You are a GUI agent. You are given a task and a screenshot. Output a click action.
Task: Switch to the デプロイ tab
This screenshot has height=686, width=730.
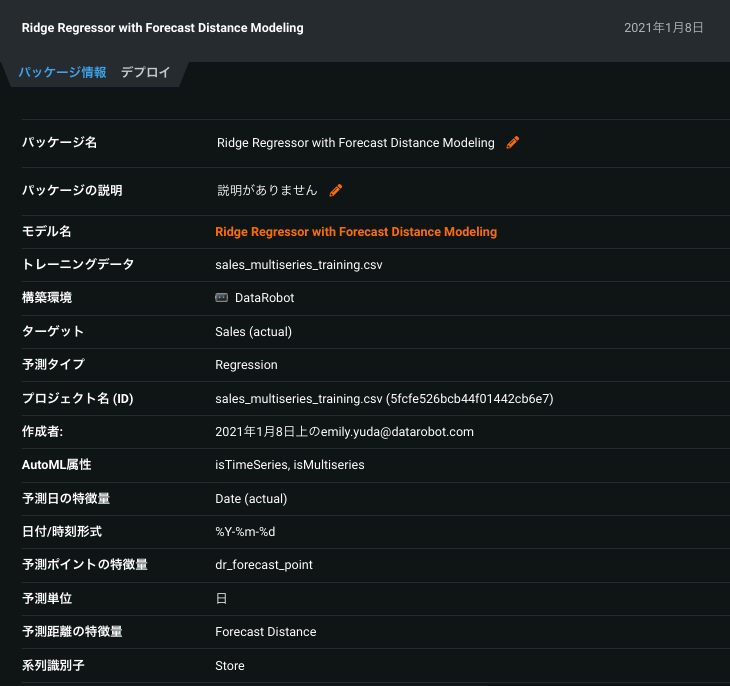[145, 73]
